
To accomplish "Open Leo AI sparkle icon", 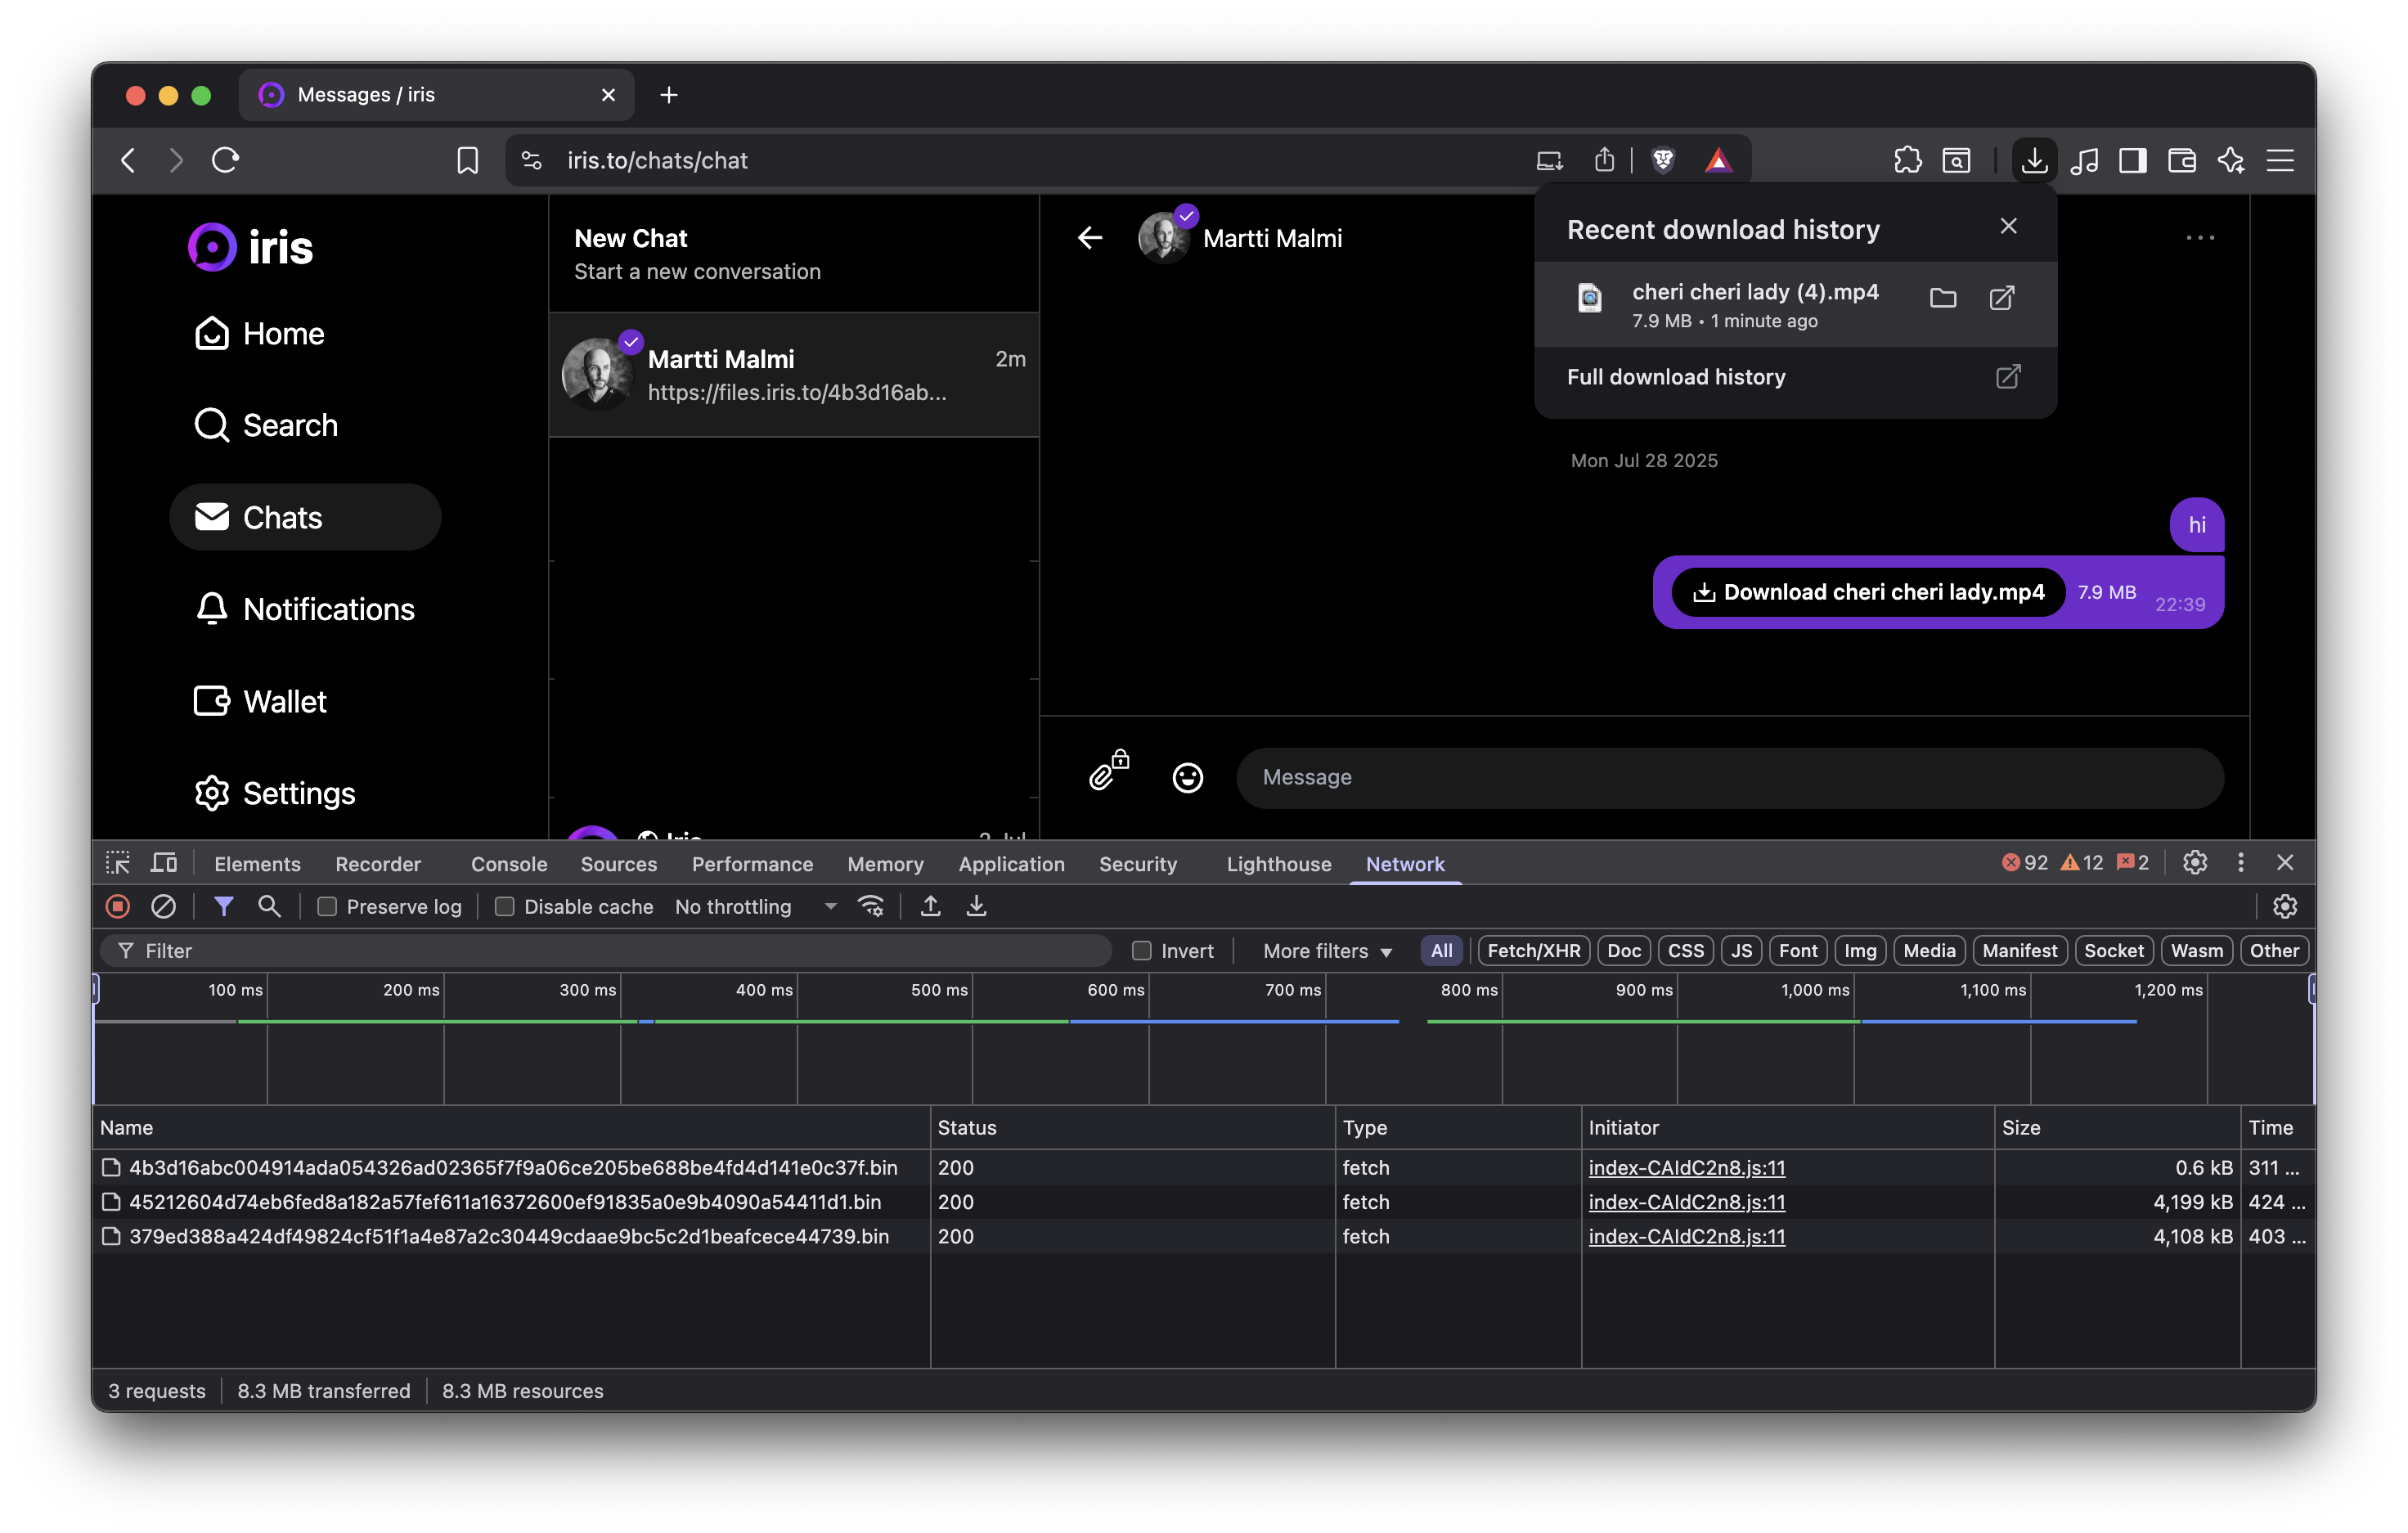I will [2230, 160].
